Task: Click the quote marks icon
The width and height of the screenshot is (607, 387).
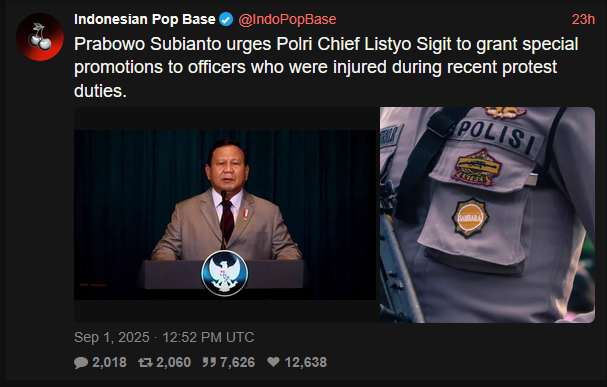Action: coord(209,362)
